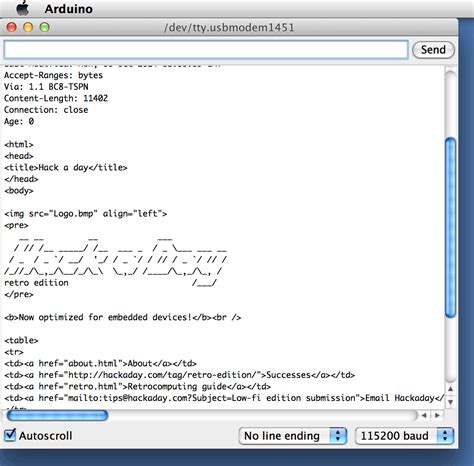Click the 'Accept-Ranges: bytes' line
This screenshot has width=474, height=466.
pos(53,75)
